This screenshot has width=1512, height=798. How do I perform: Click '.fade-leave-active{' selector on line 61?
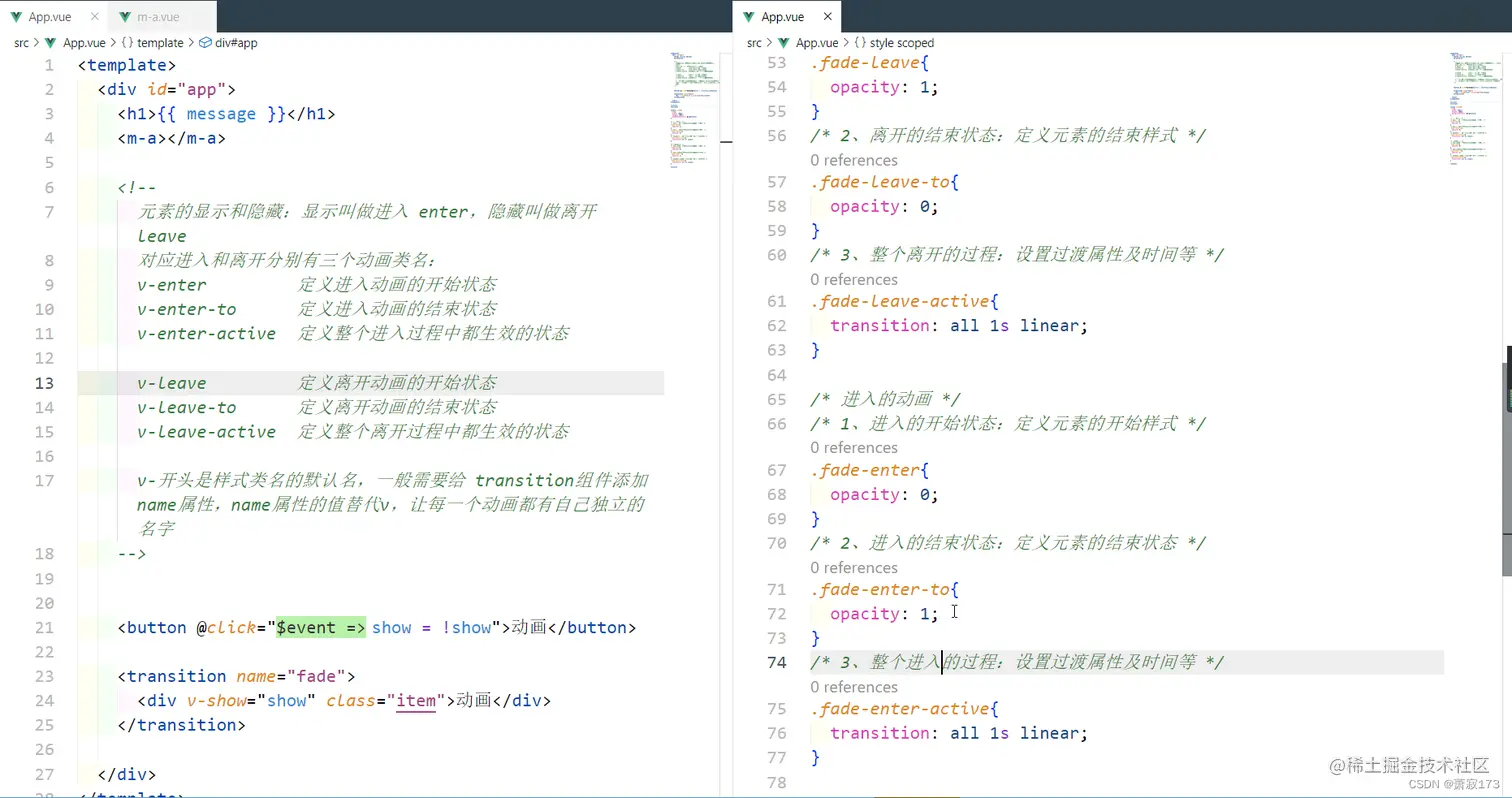point(905,301)
